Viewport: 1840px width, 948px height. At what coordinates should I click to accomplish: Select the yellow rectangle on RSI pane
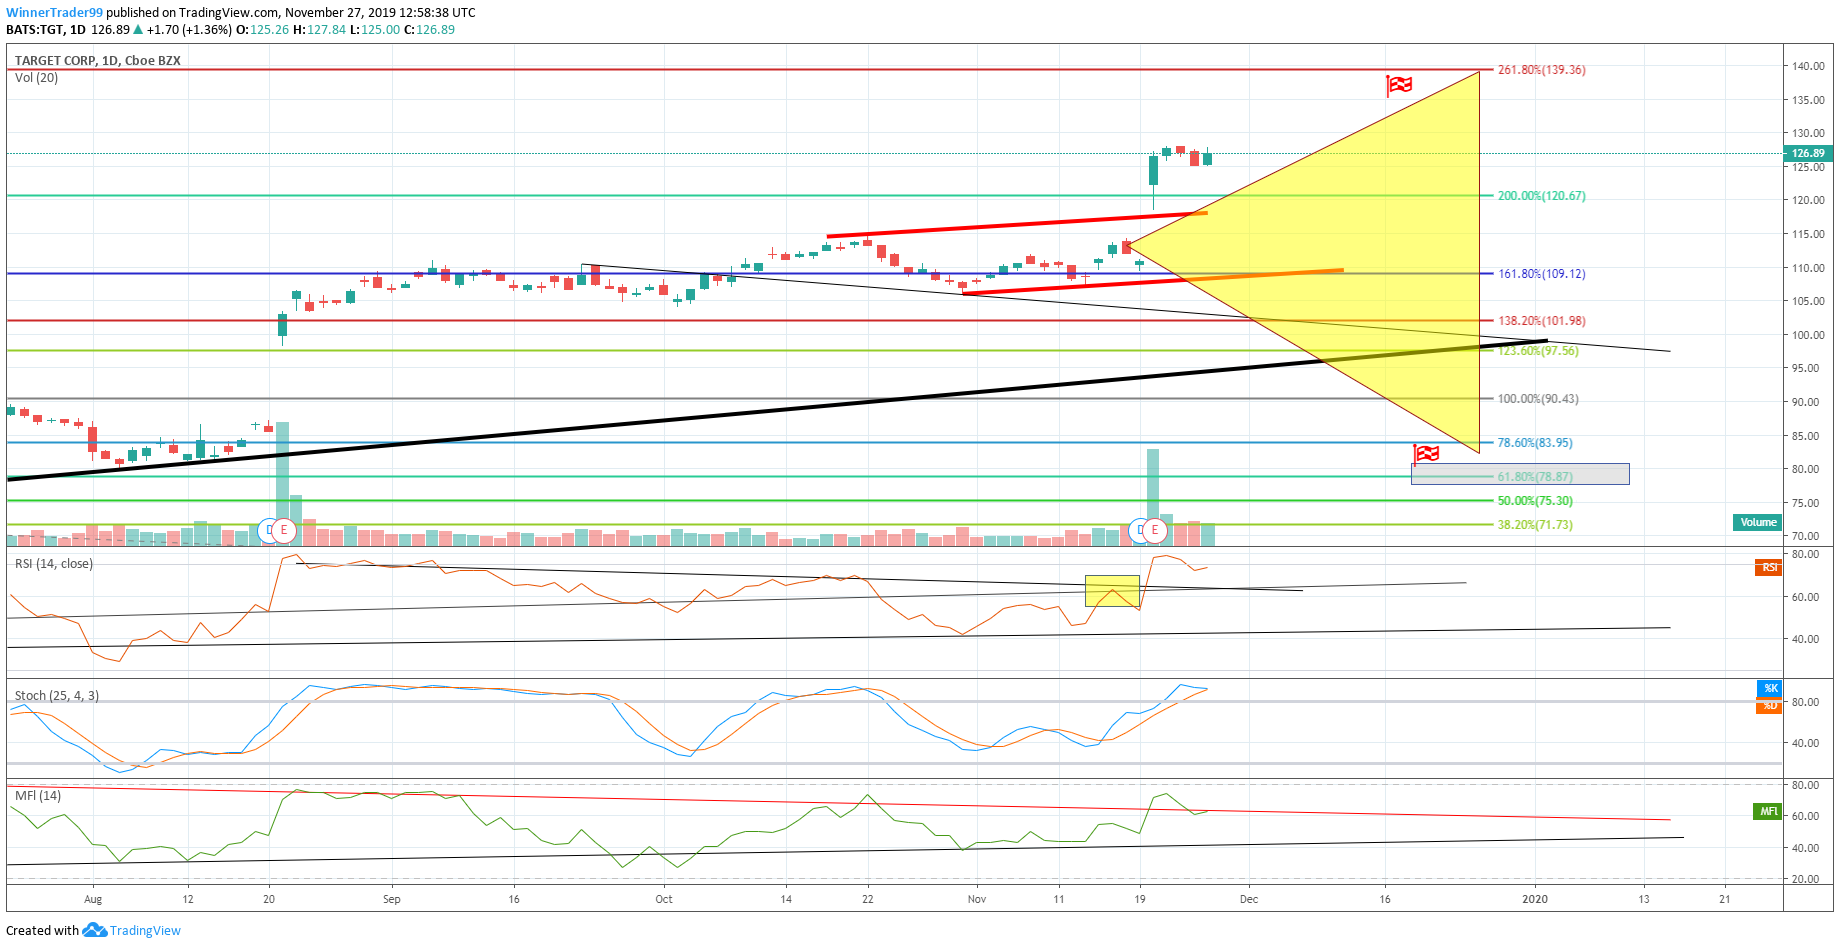[1112, 591]
